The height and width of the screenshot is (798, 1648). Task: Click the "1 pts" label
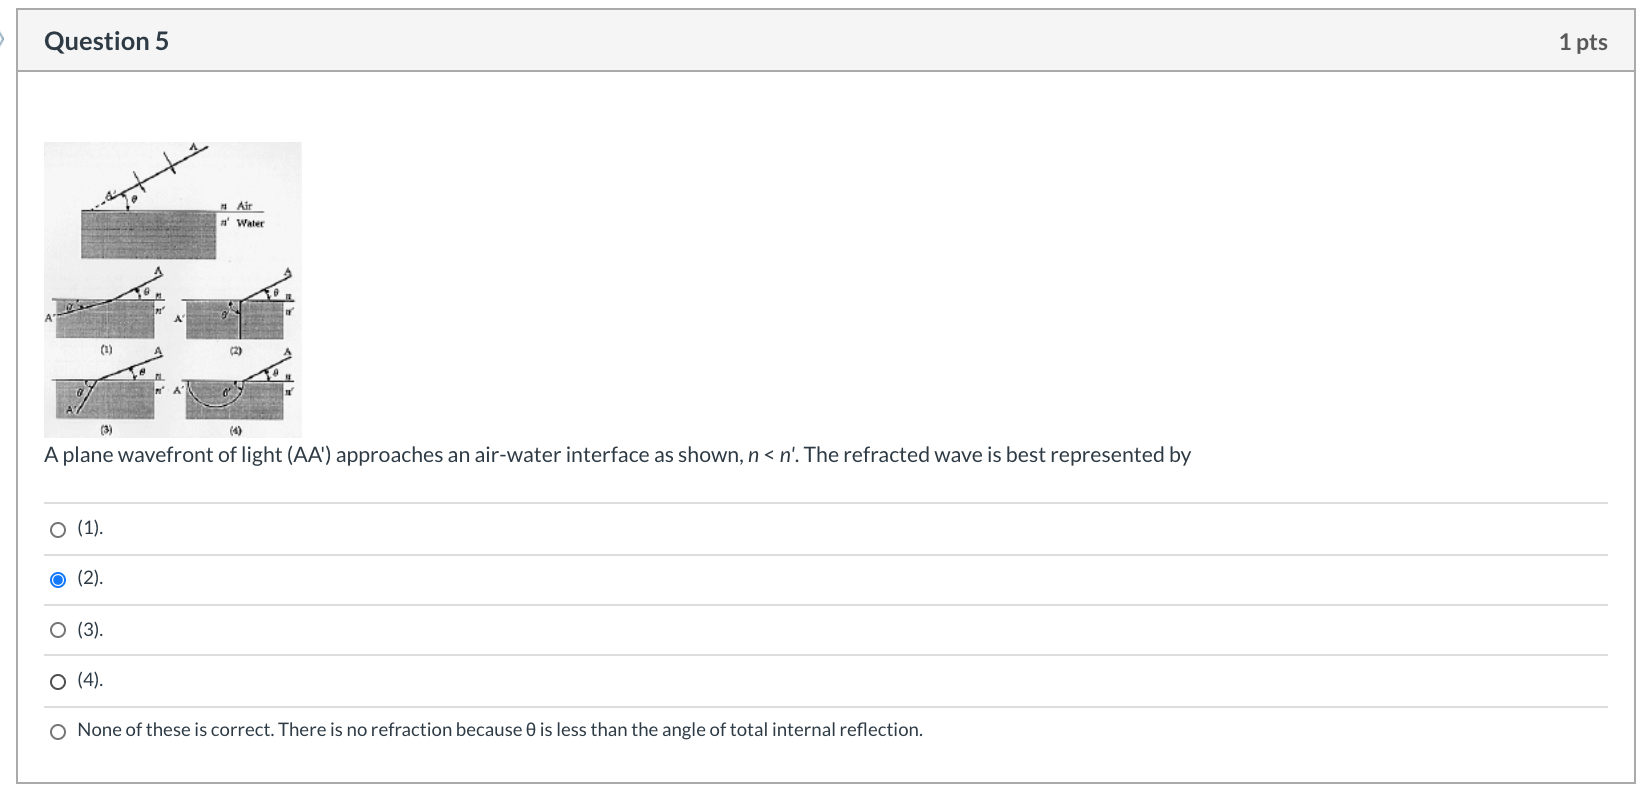click(x=1586, y=41)
